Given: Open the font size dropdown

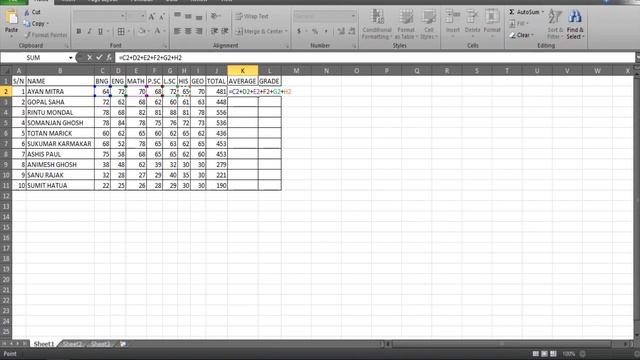Looking at the screenshot, I should (x=143, y=16).
